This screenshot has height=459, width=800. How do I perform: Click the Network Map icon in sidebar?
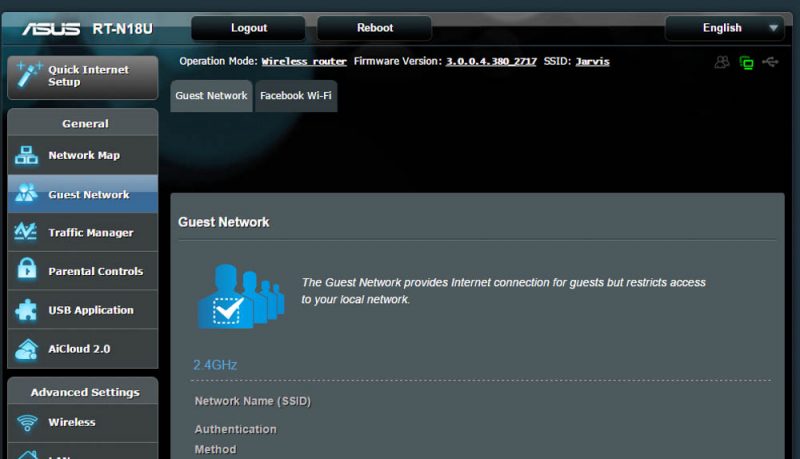point(26,155)
